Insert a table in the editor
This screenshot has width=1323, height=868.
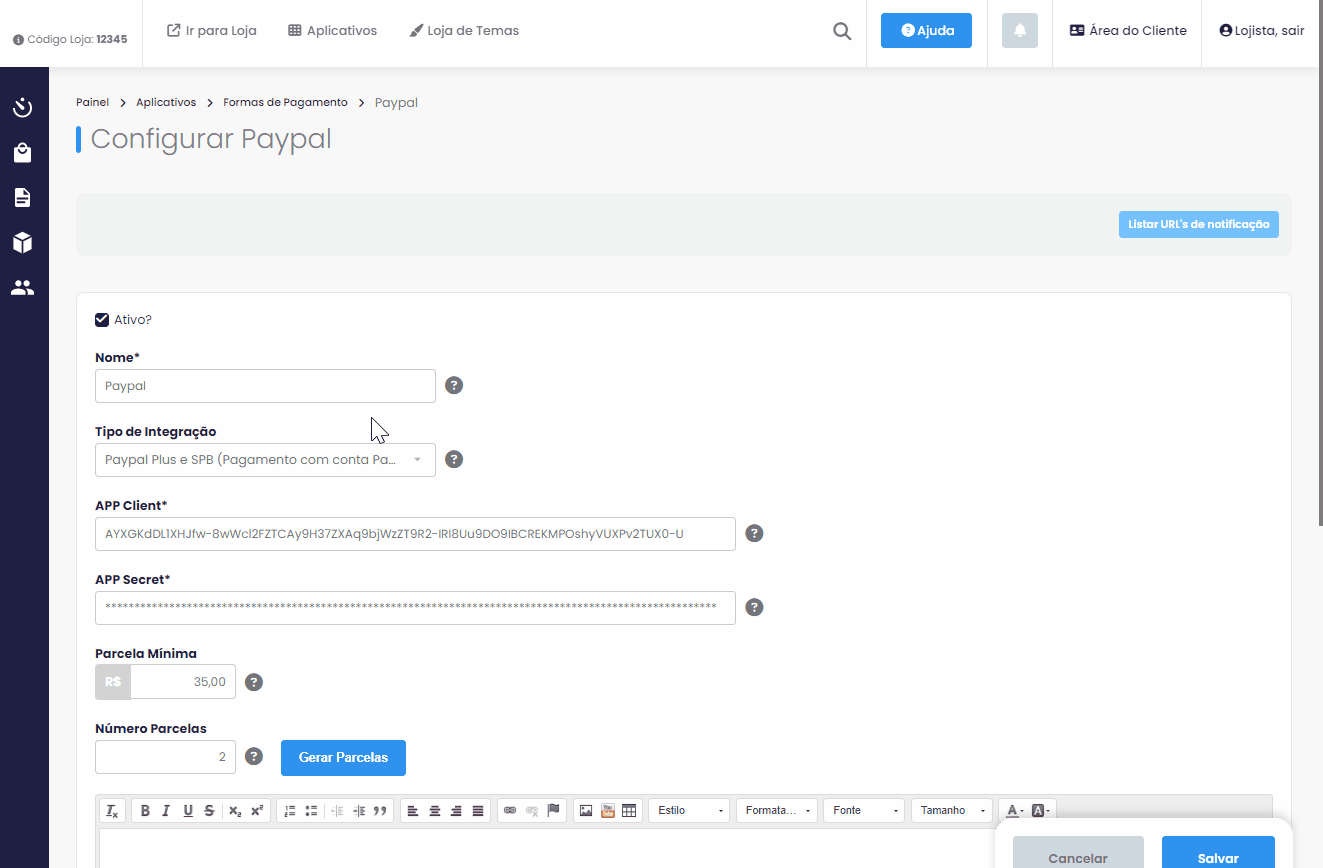pyautogui.click(x=629, y=810)
